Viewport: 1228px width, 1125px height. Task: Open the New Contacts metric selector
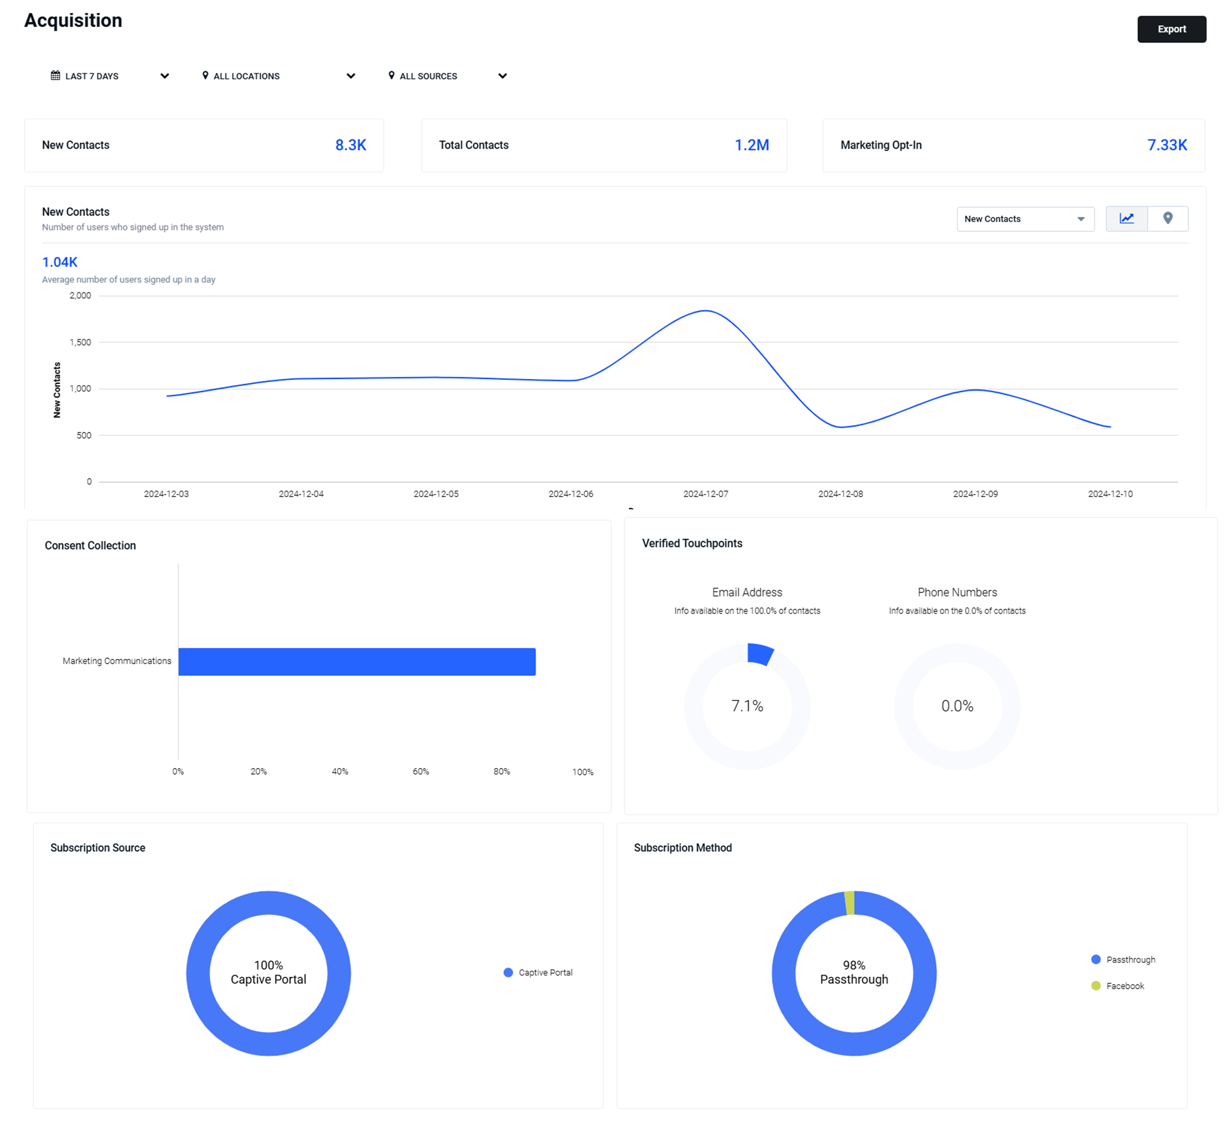pos(1025,219)
